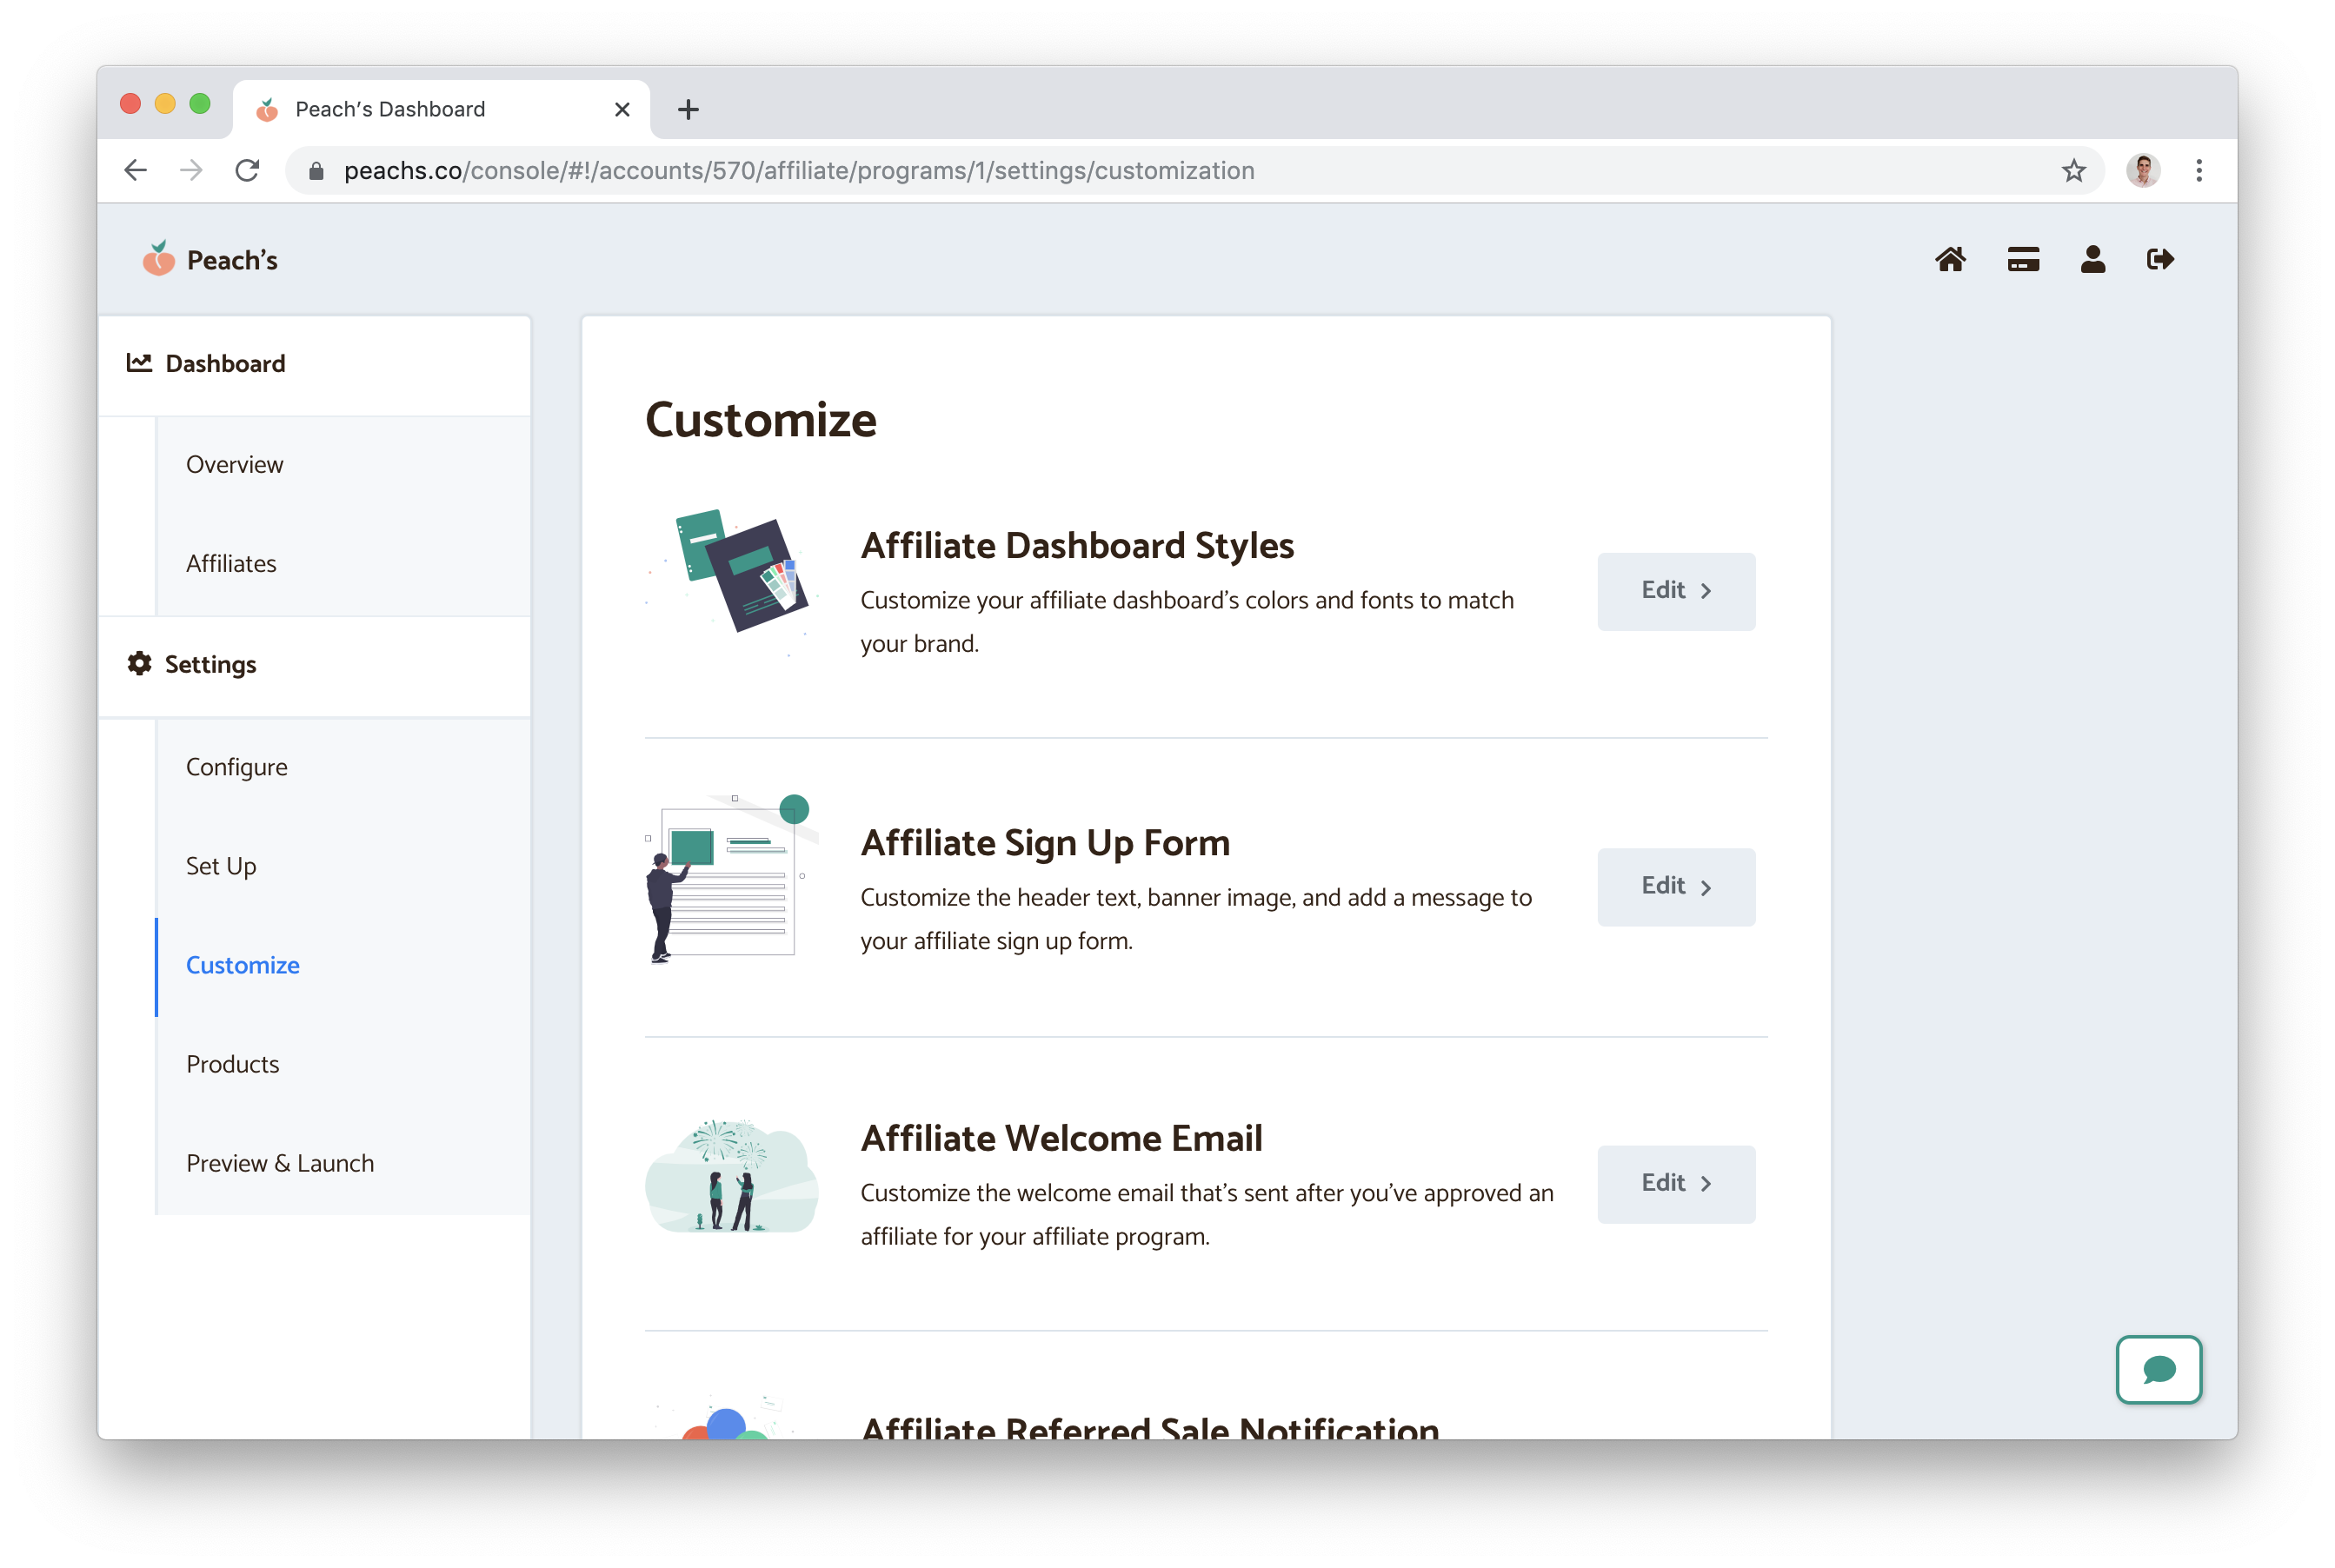Bookmark page with star icon

(2073, 171)
